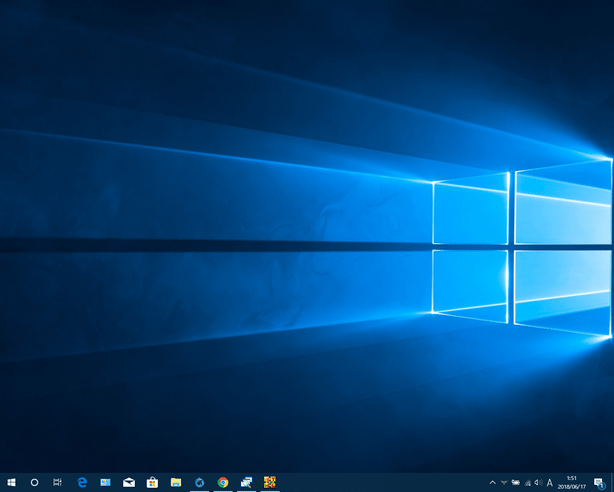Open File Explorer folder icon
This screenshot has height=492, width=614.
176,482
